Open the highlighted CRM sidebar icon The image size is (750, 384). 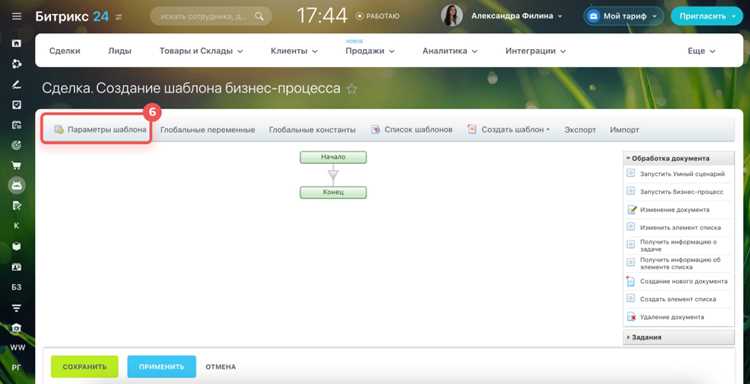tap(17, 186)
